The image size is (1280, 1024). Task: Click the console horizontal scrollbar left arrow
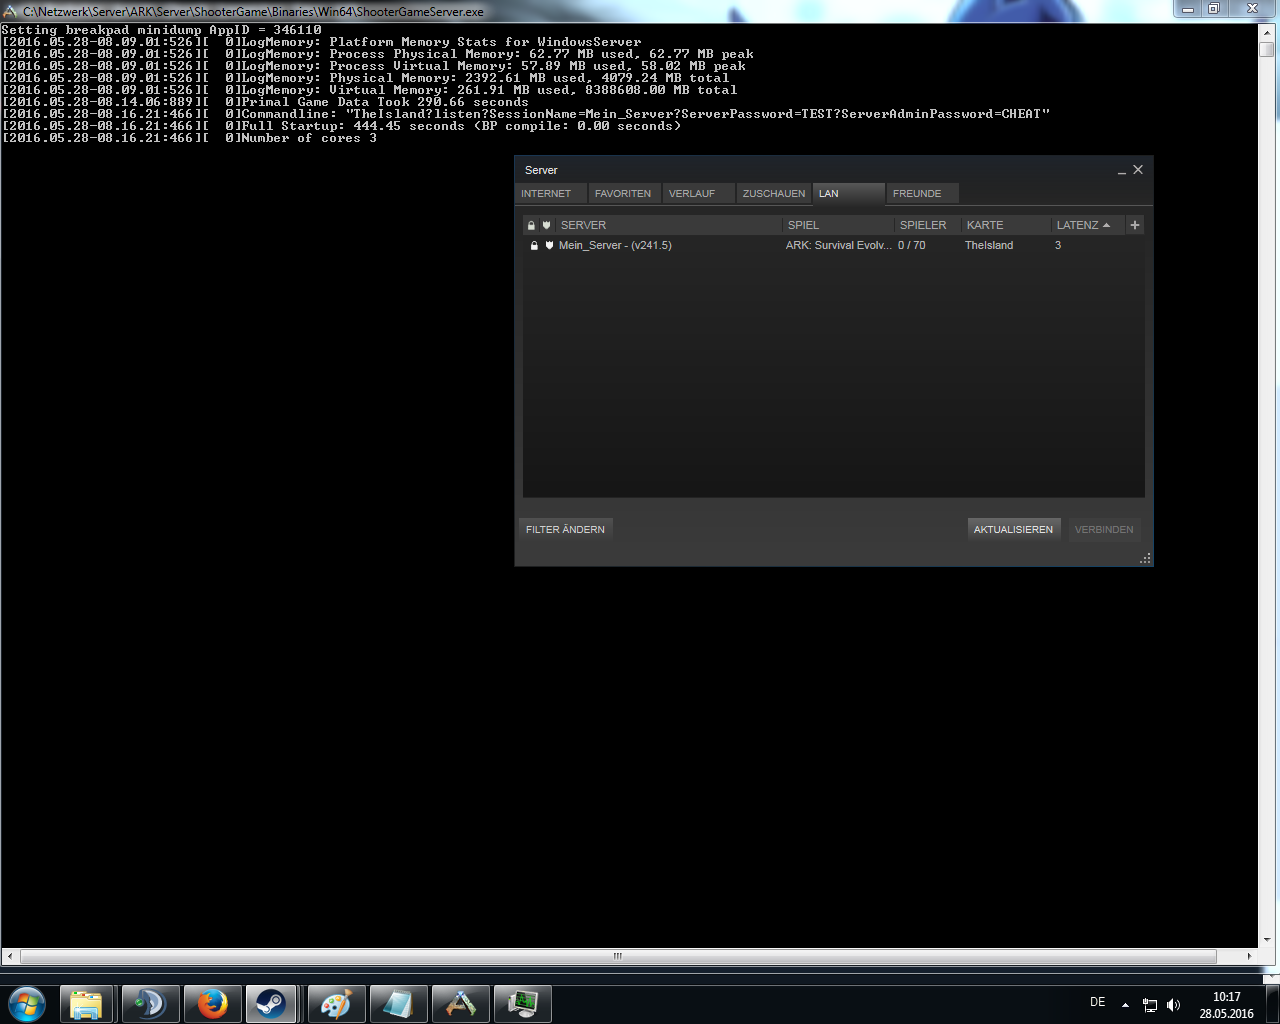pos(9,956)
